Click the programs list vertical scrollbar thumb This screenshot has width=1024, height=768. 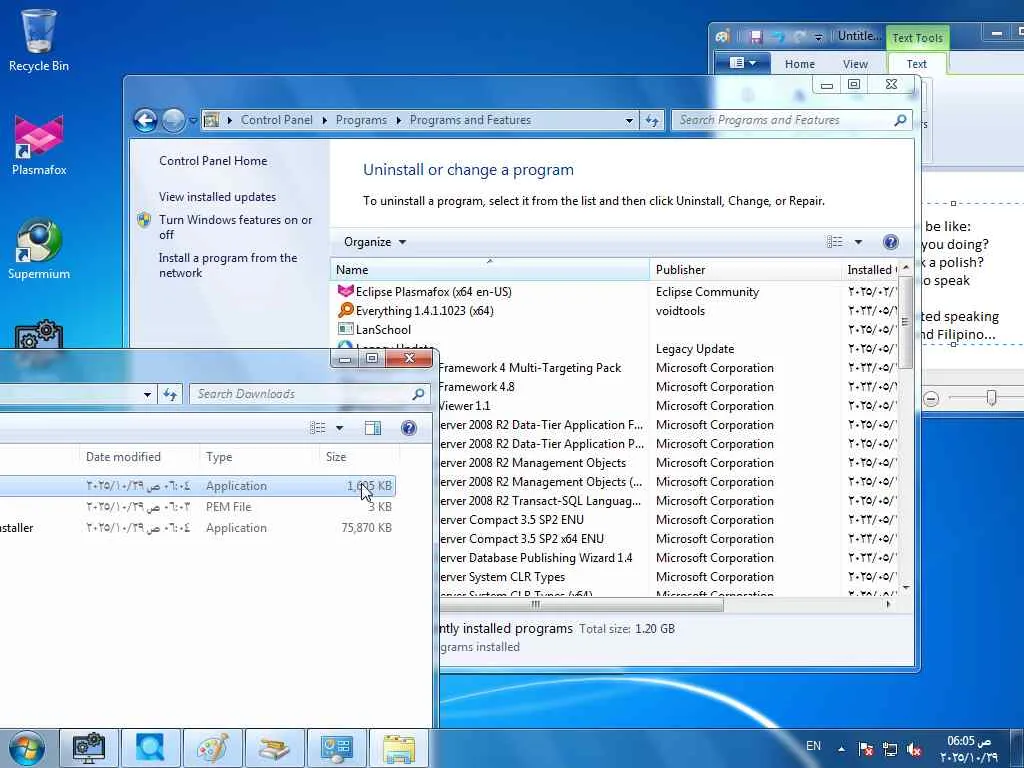click(x=905, y=322)
